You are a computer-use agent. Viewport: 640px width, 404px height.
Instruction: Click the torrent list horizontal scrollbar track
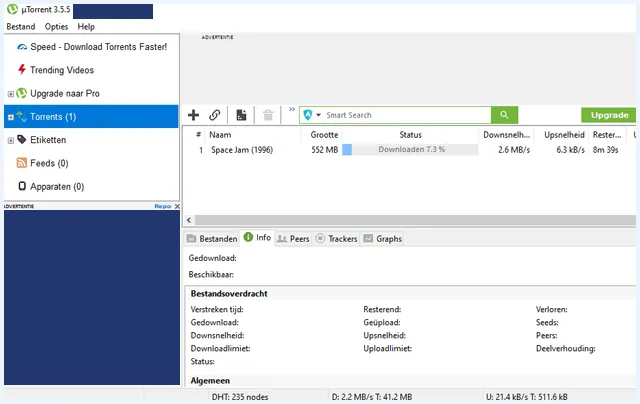(x=415, y=220)
